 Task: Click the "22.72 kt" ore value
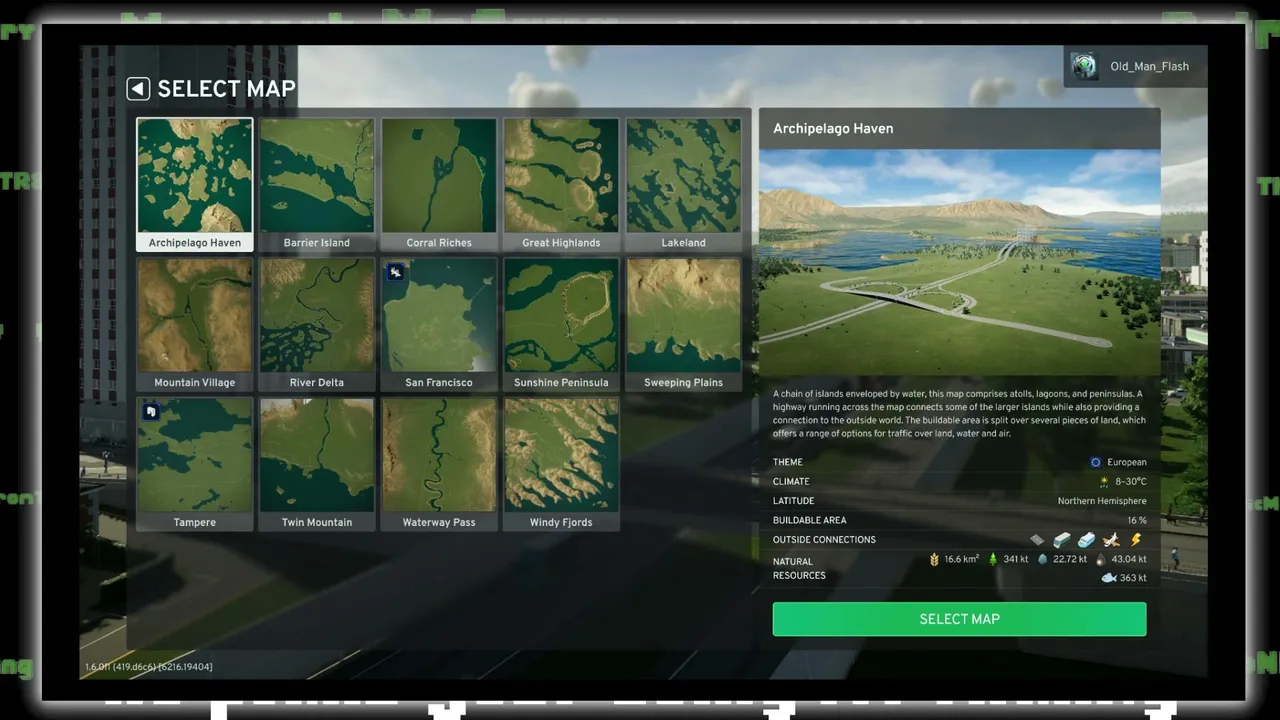pyautogui.click(x=1070, y=559)
